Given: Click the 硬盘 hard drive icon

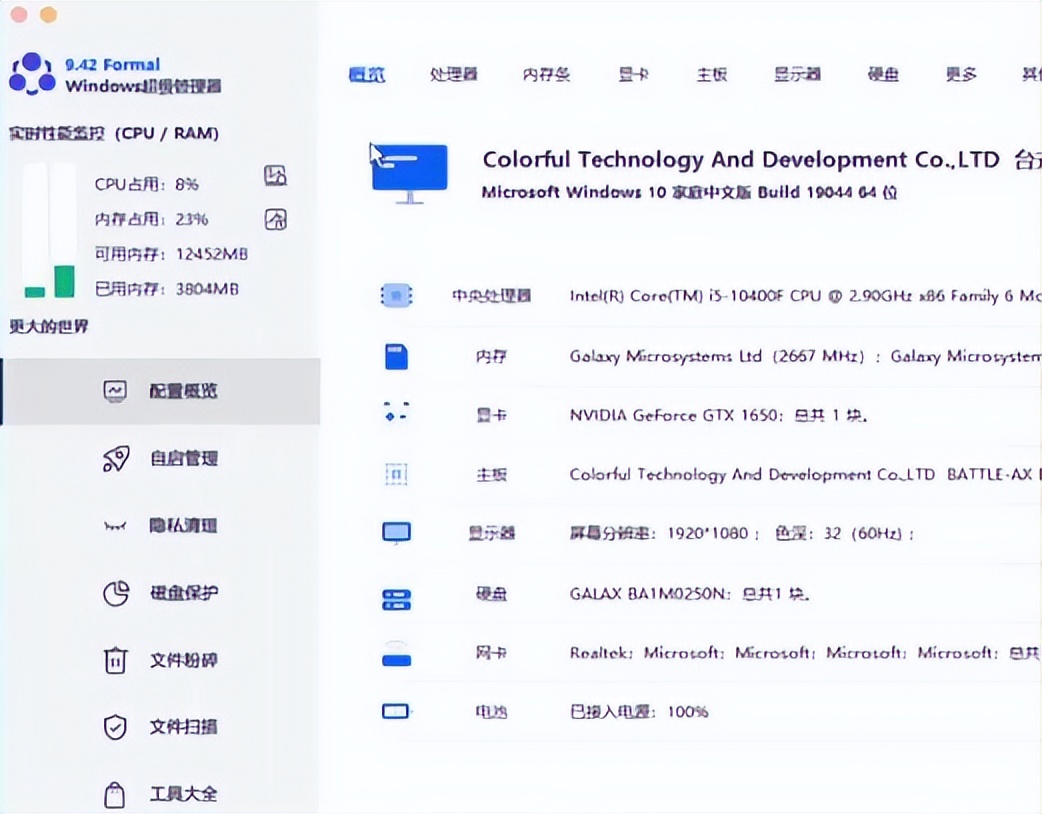Looking at the screenshot, I should pos(396,594).
